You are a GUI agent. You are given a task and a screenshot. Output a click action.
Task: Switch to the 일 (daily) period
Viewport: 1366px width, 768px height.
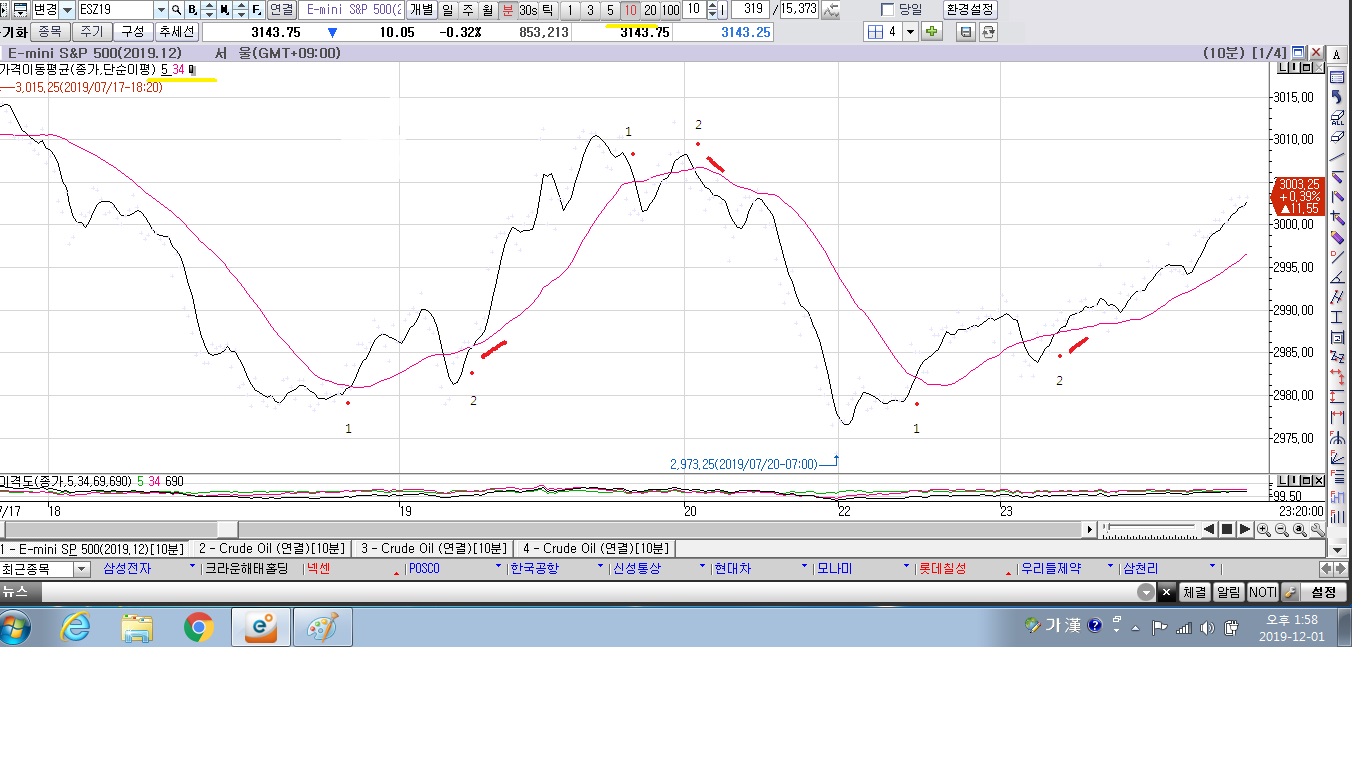(x=447, y=10)
